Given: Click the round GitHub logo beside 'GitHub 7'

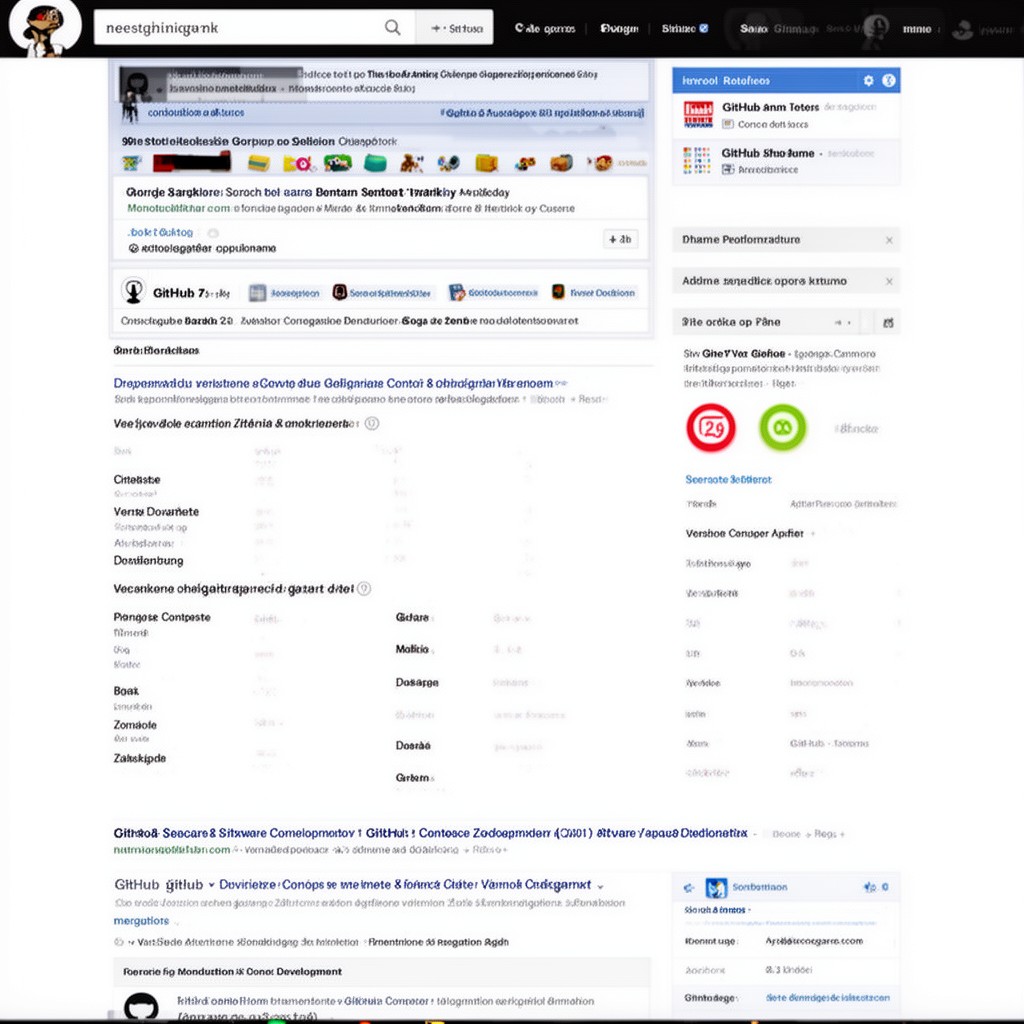Looking at the screenshot, I should [133, 291].
